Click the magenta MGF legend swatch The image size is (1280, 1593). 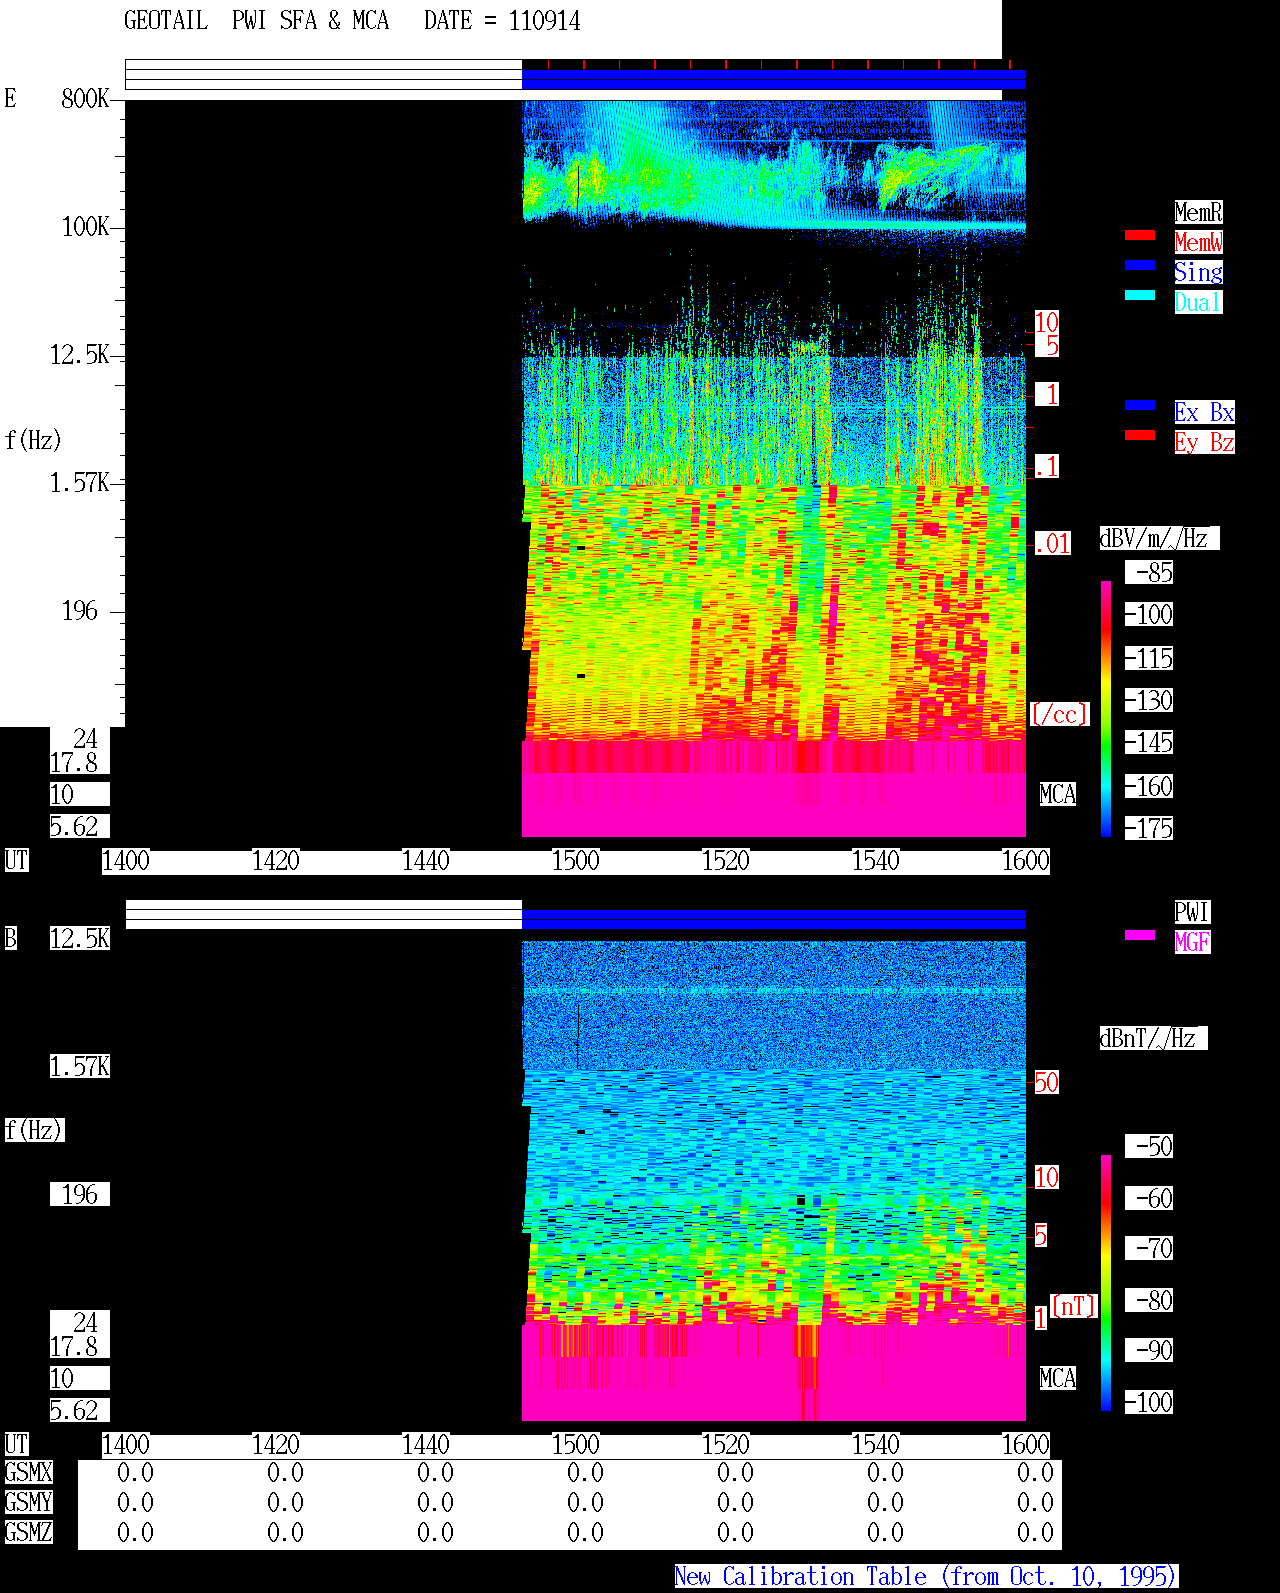tap(1140, 935)
